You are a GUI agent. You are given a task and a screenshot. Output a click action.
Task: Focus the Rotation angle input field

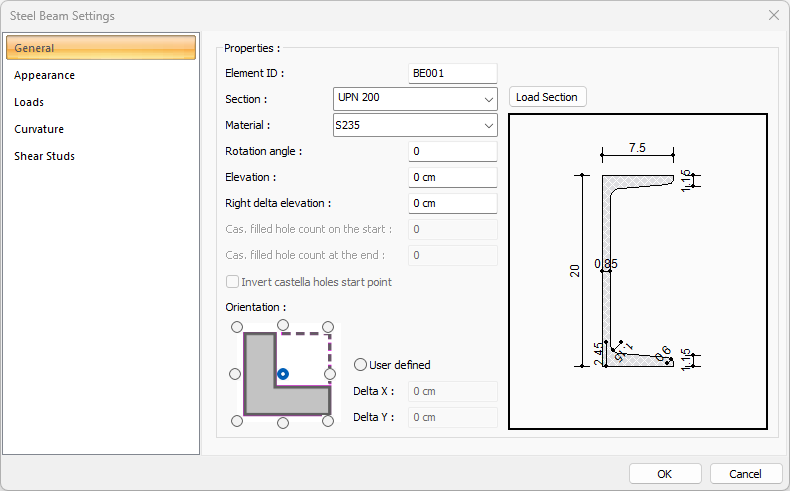[452, 151]
